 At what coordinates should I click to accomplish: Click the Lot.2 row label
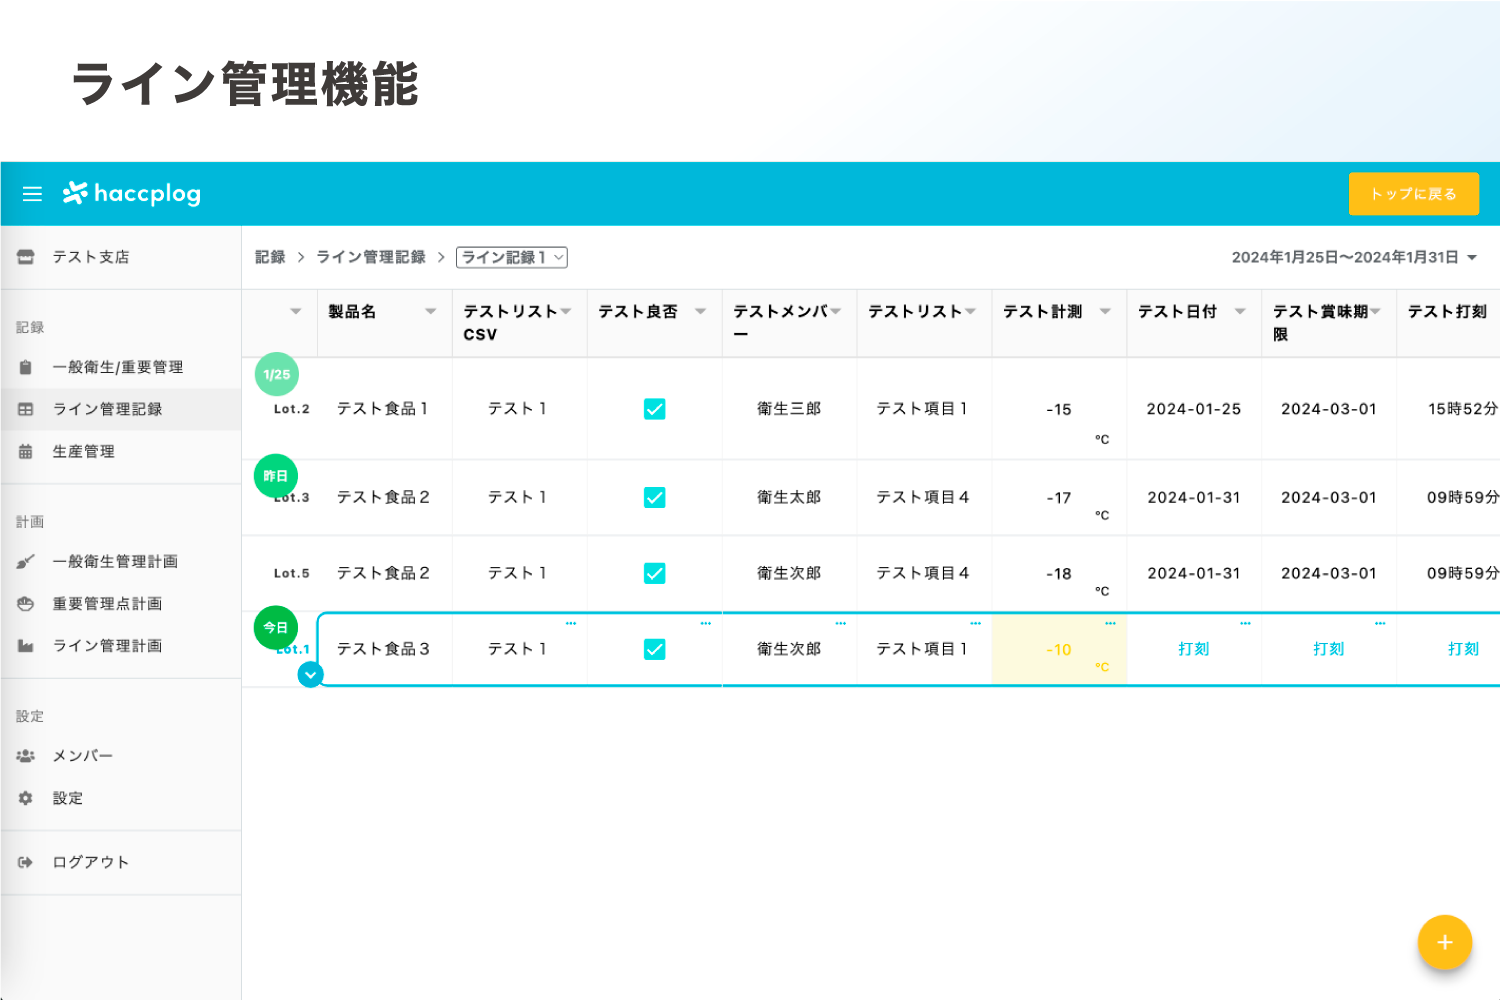292,409
